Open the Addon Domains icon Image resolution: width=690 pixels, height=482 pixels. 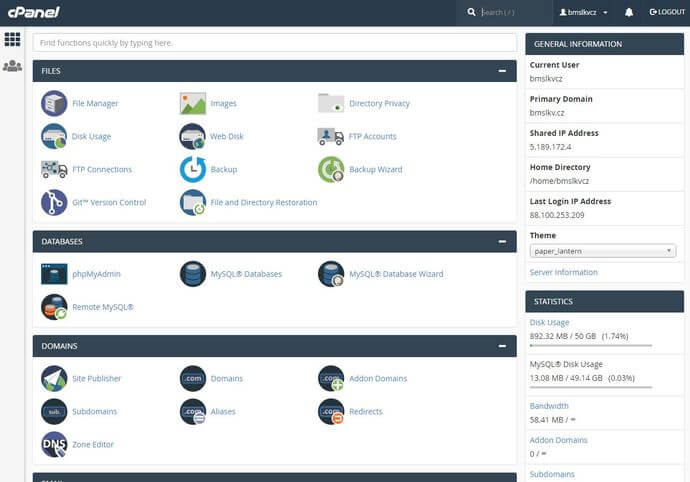point(331,379)
